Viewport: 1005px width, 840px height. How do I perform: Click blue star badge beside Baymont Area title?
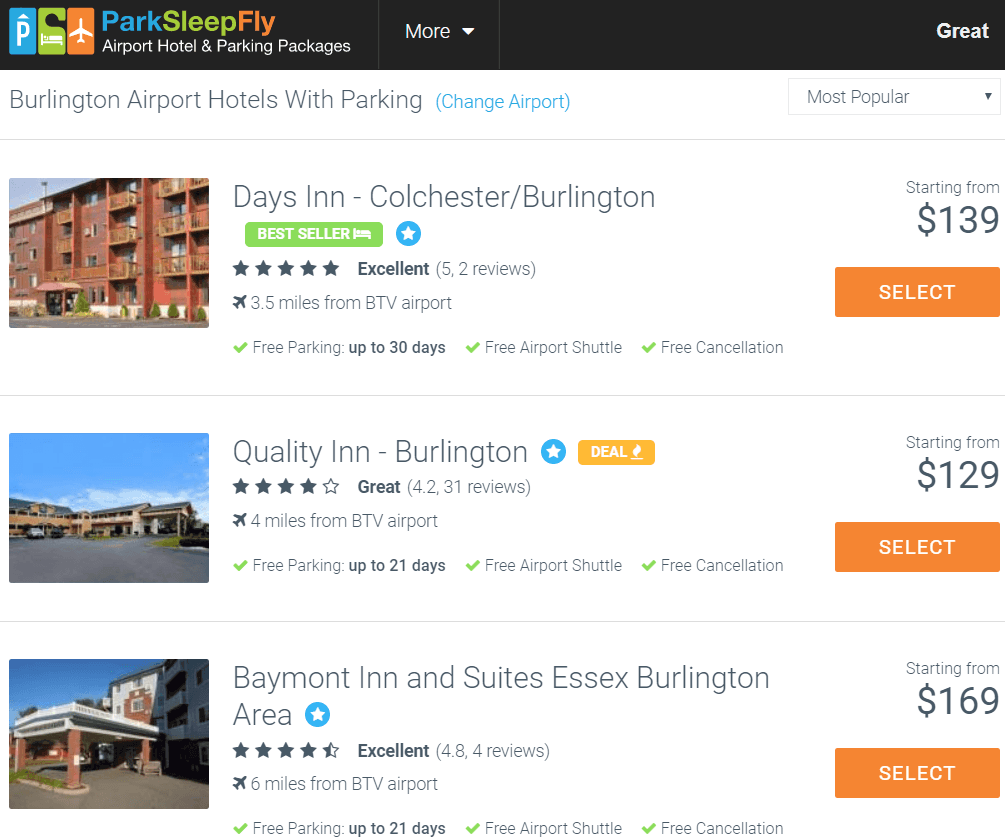point(317,714)
